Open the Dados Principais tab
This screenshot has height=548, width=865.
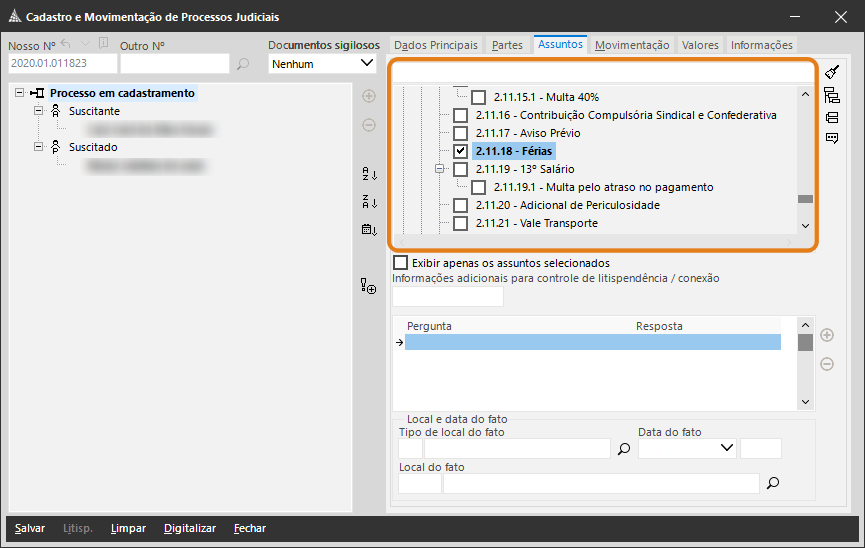437,45
